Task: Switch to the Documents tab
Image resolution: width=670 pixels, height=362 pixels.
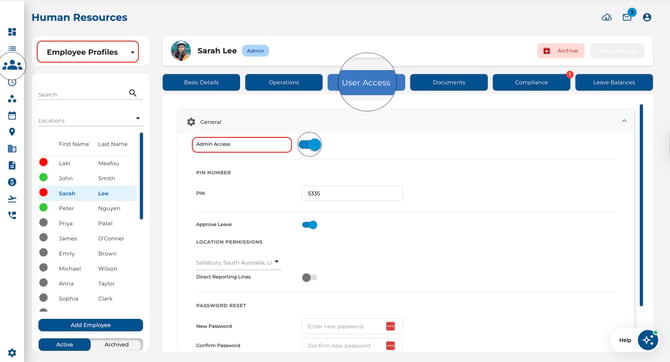Action: [x=449, y=82]
